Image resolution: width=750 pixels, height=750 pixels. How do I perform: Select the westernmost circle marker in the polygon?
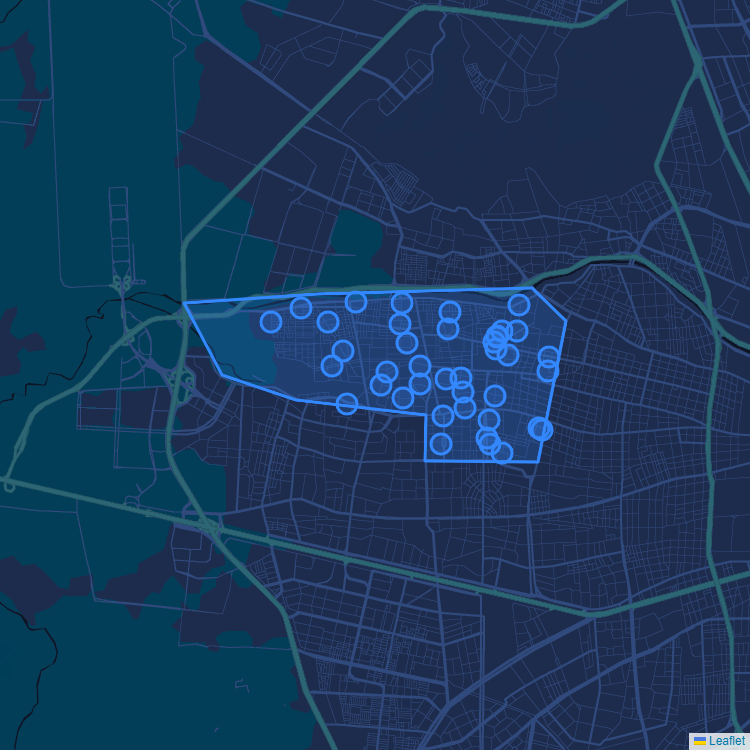pyautogui.click(x=271, y=322)
